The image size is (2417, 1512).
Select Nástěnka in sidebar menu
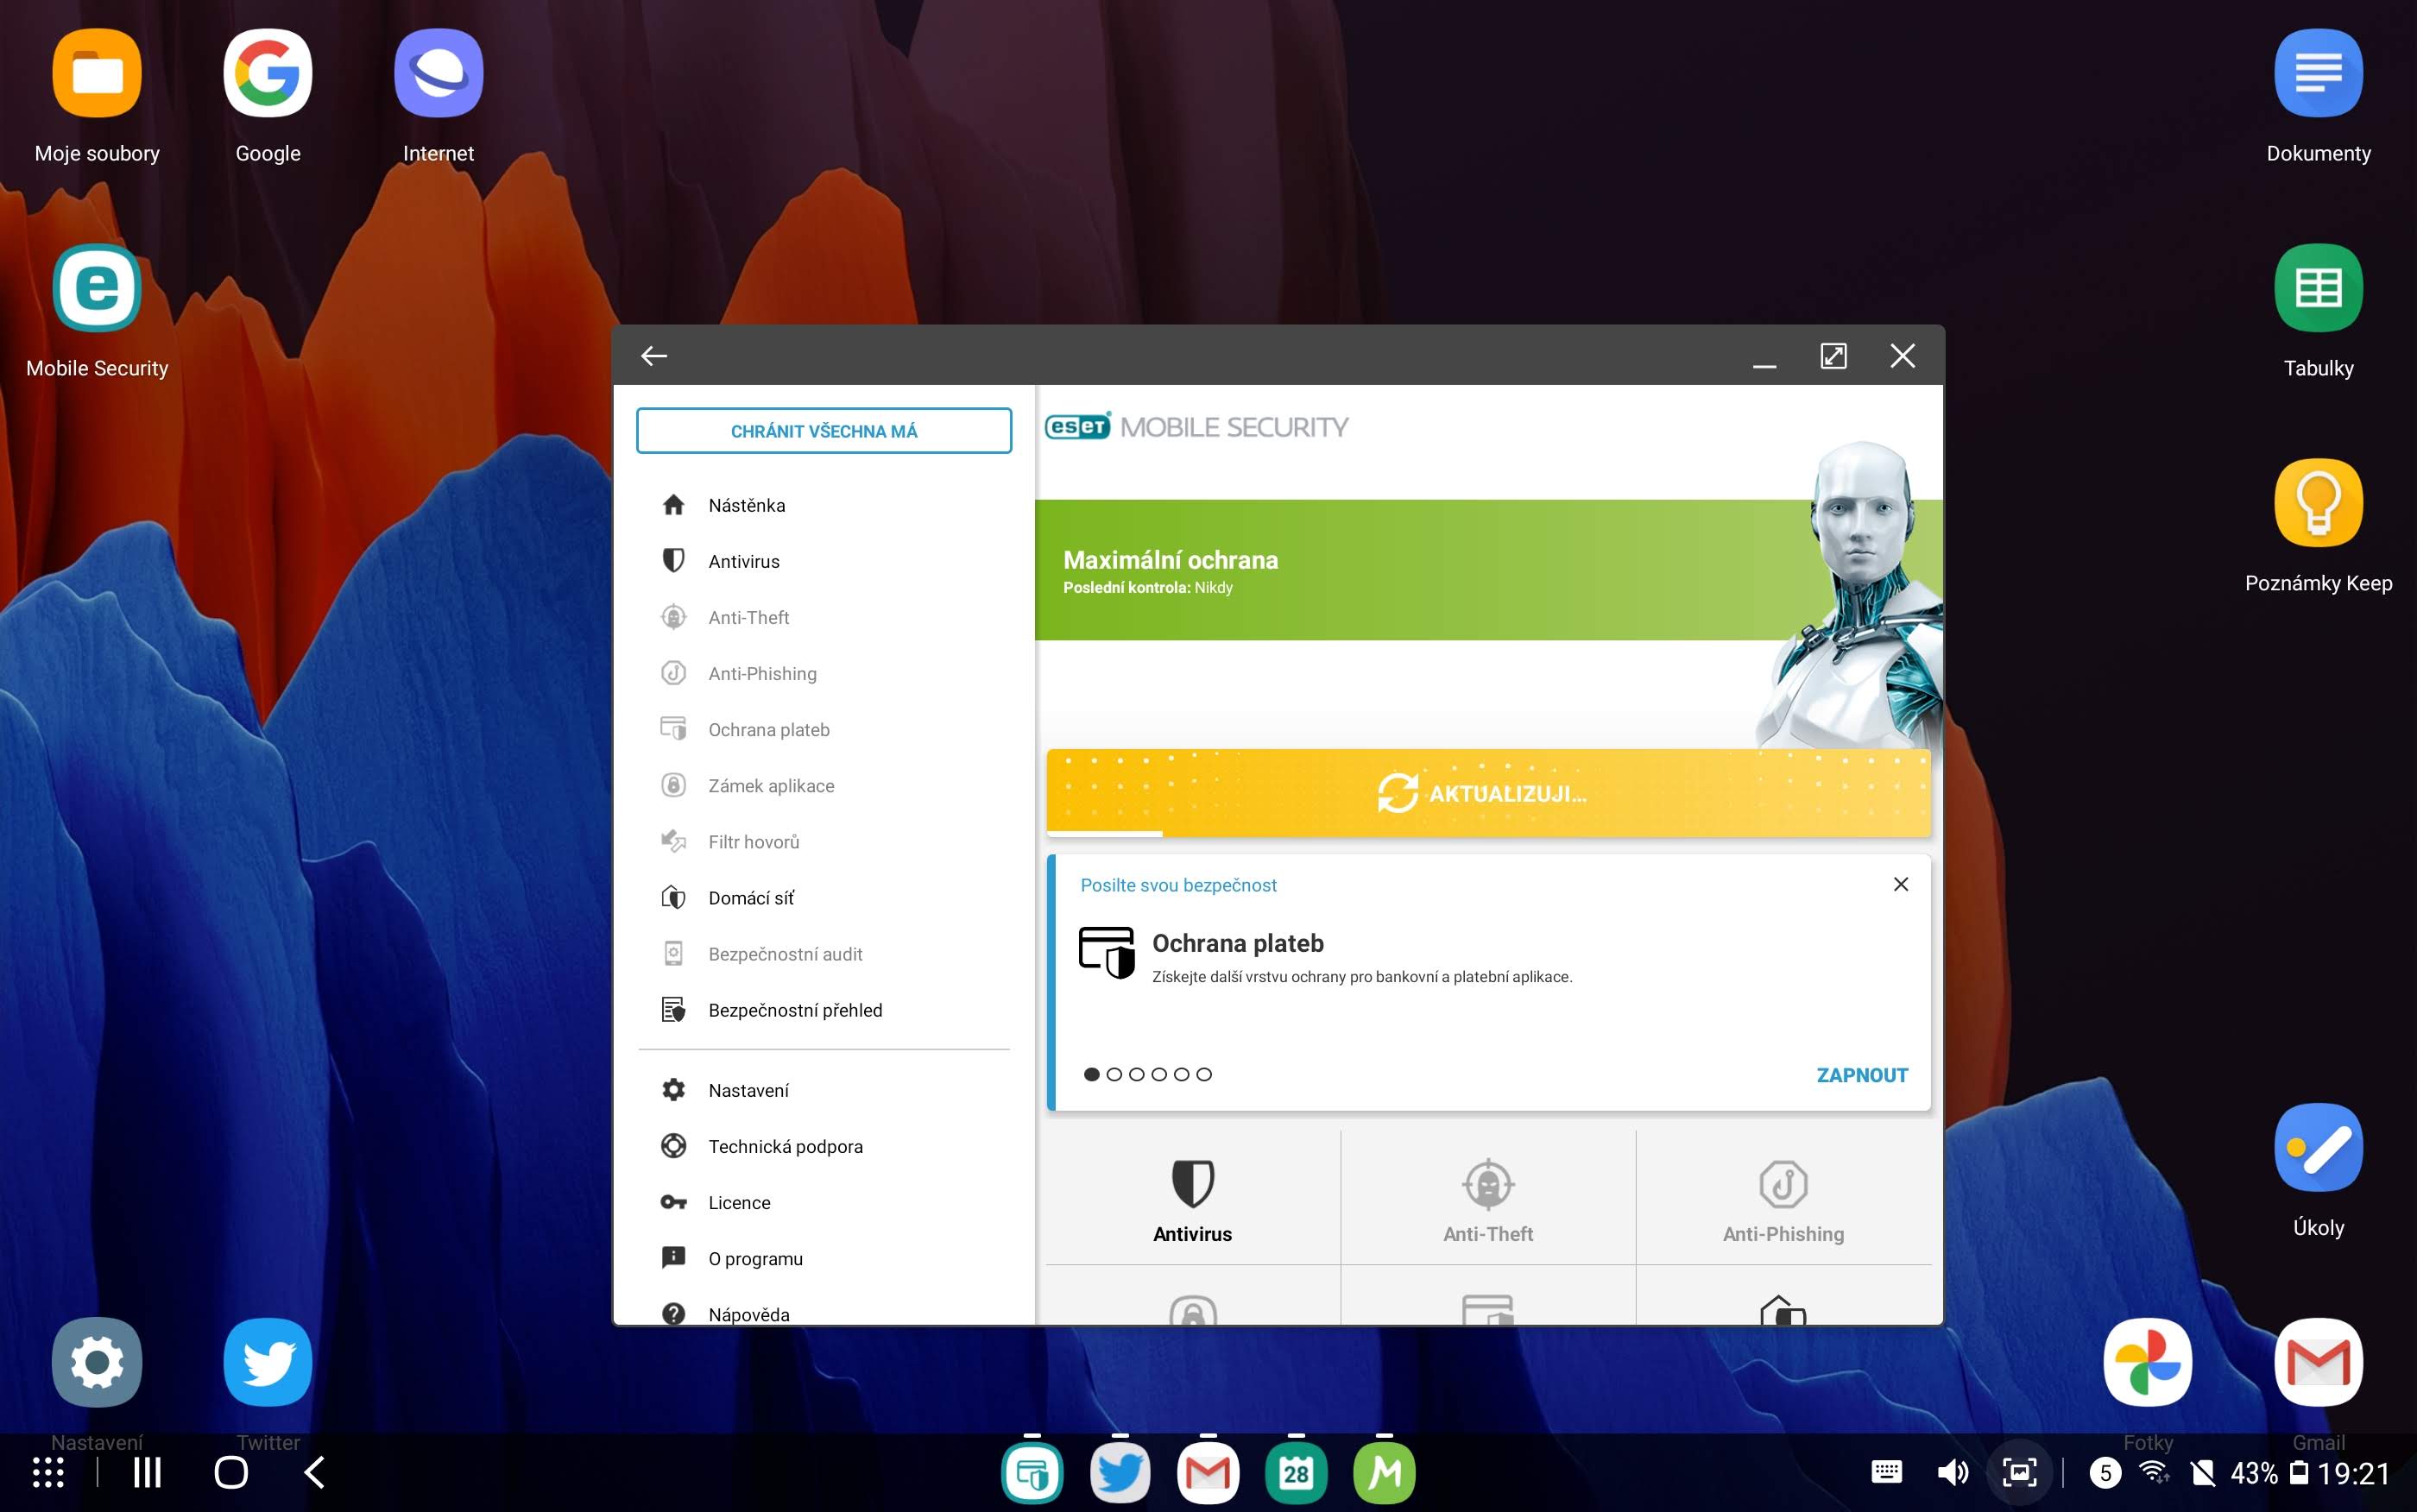824,505
